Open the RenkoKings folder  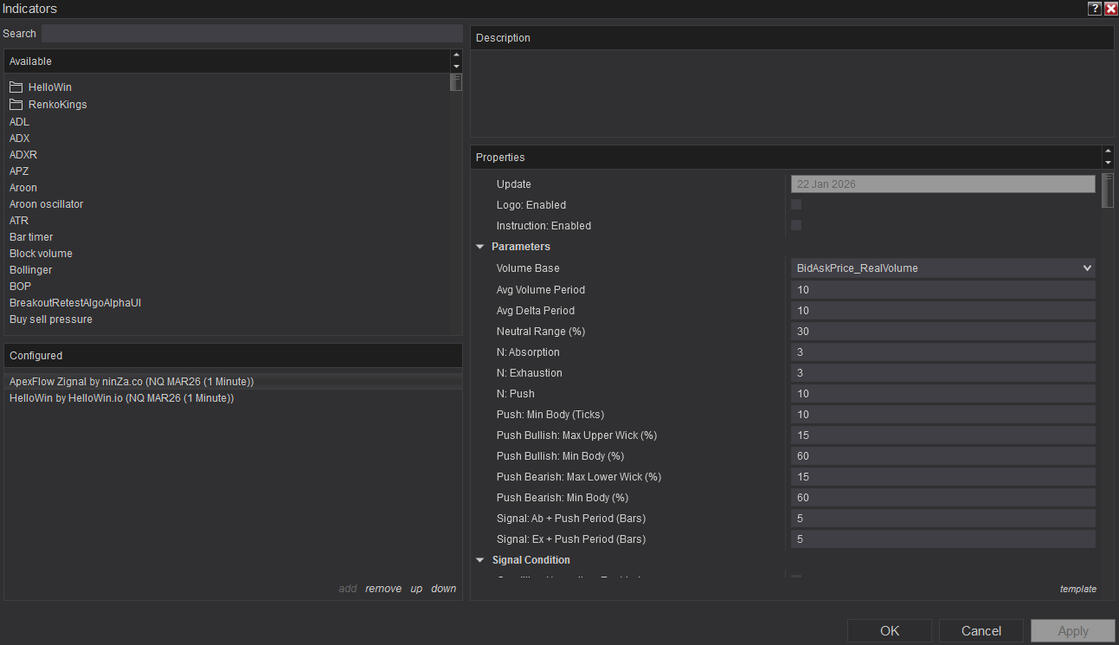(x=56, y=105)
